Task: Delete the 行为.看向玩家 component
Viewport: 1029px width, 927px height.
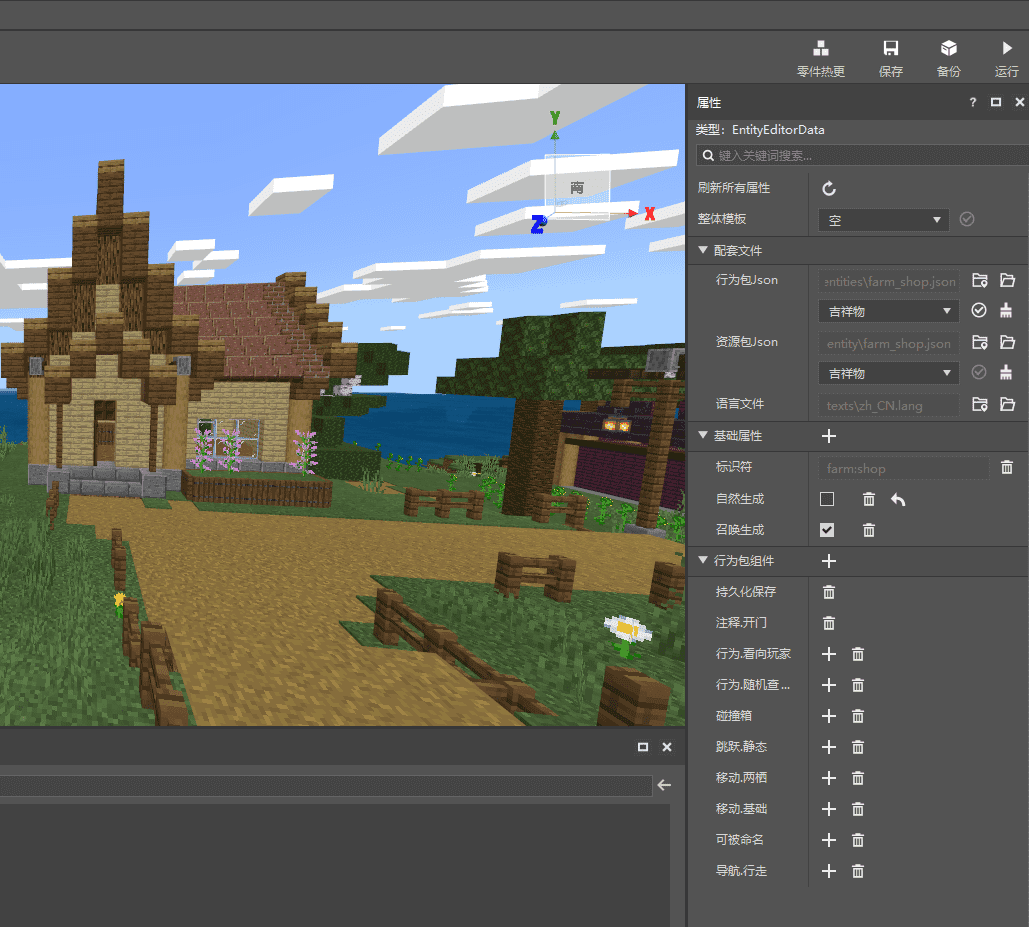Action: click(858, 654)
